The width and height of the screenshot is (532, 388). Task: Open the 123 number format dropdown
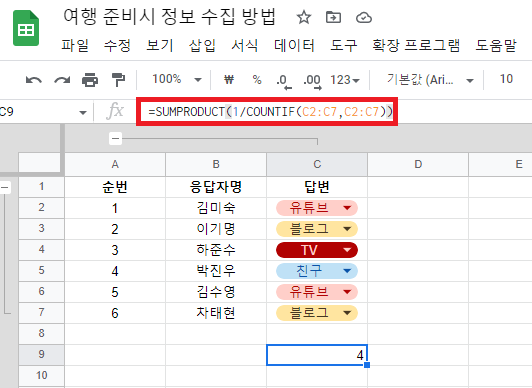(345, 80)
